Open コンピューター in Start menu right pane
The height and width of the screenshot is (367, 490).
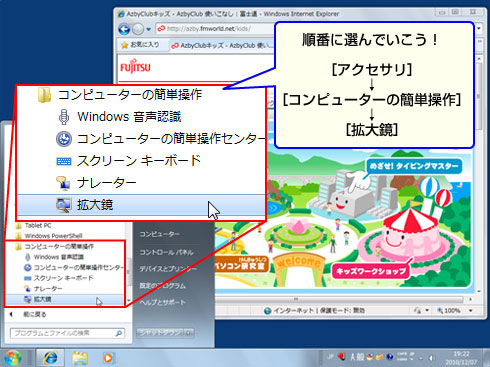tap(159, 234)
